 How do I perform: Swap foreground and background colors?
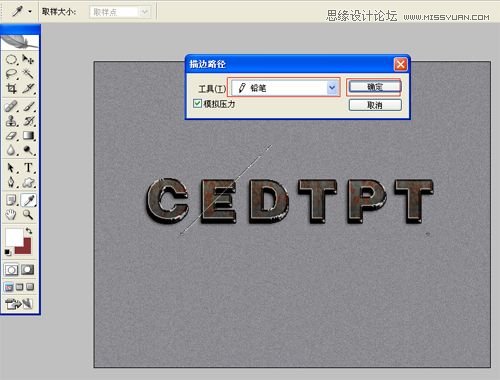(29, 231)
